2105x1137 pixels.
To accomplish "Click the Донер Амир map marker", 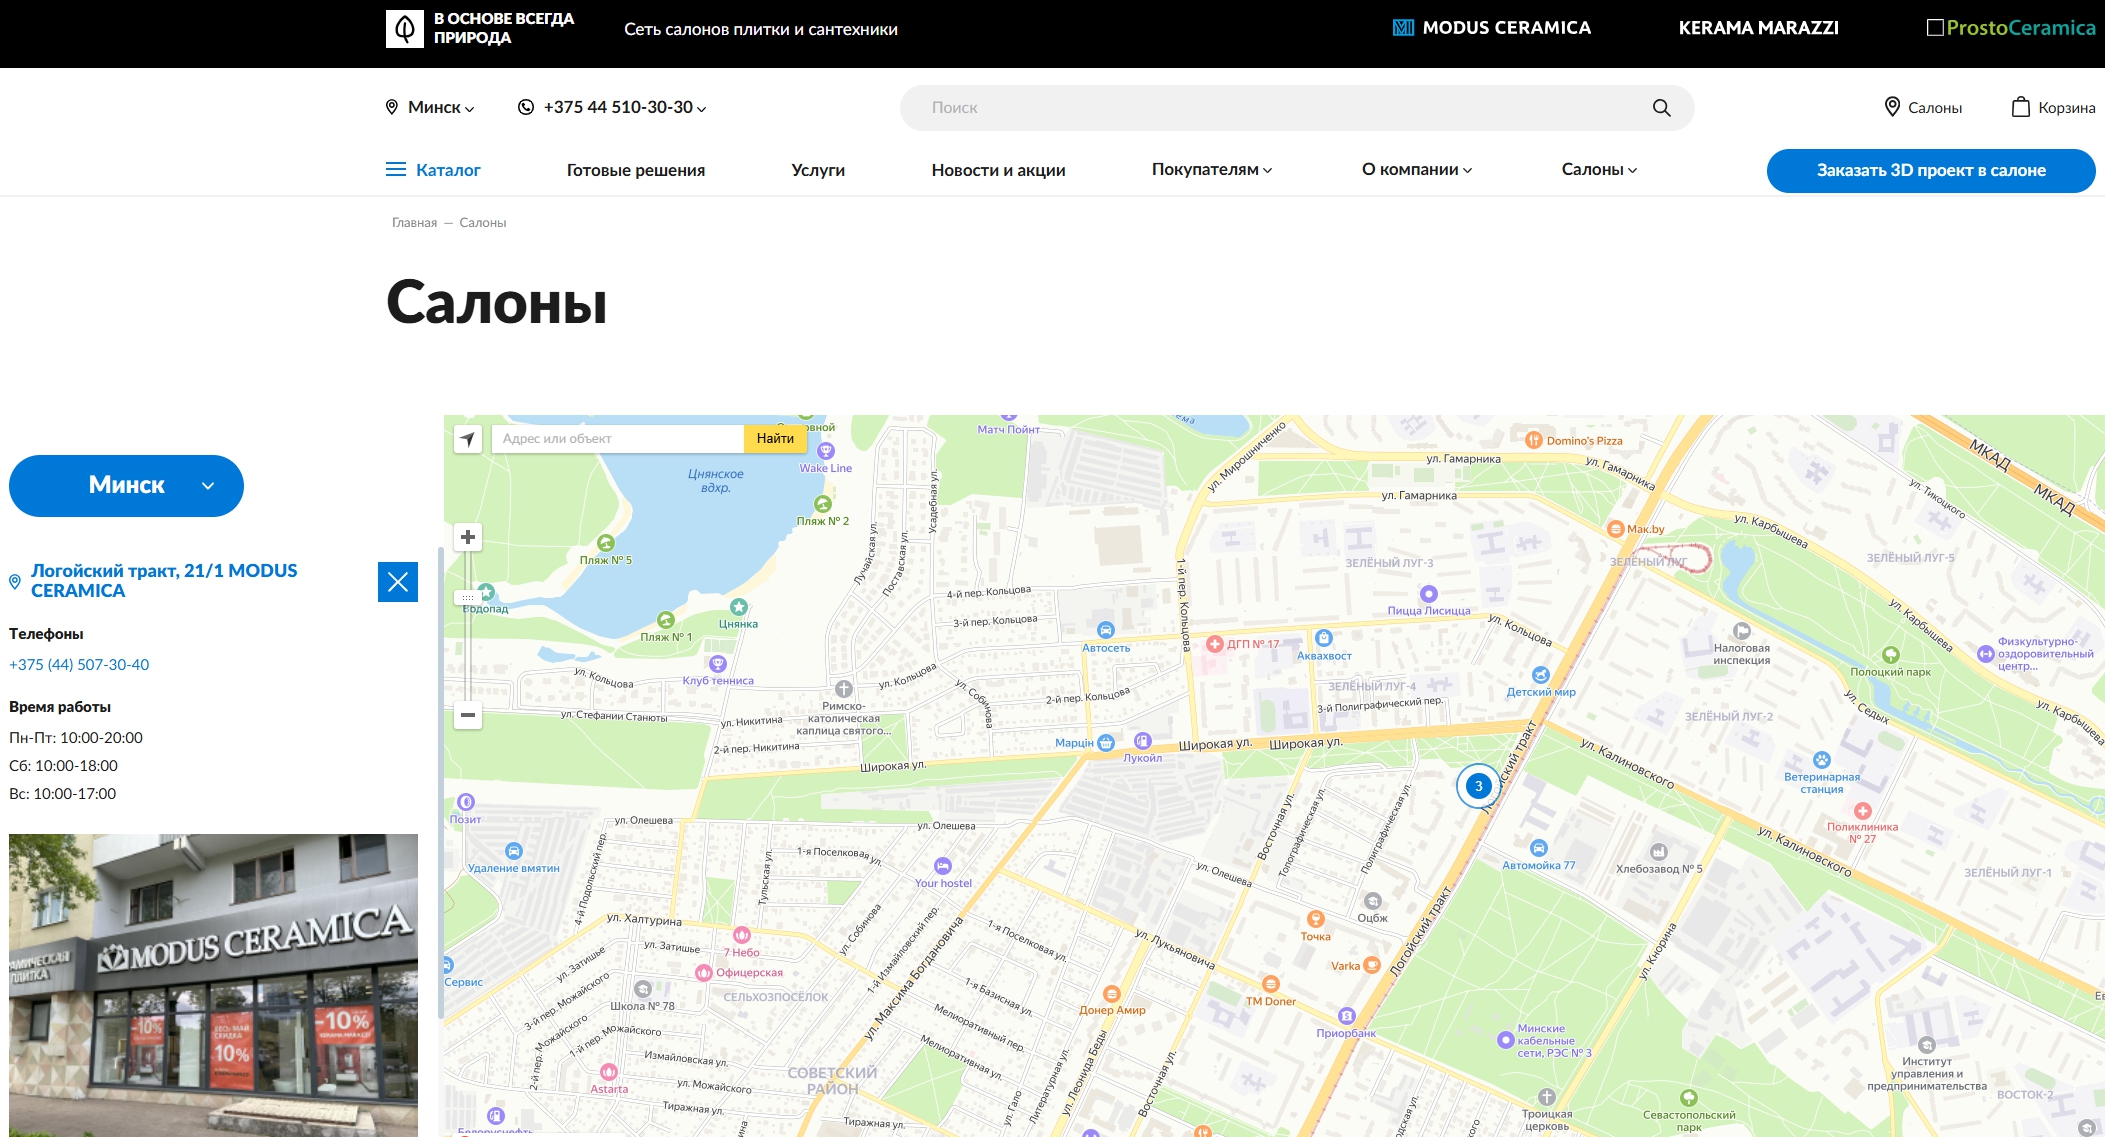I will click(x=1112, y=994).
